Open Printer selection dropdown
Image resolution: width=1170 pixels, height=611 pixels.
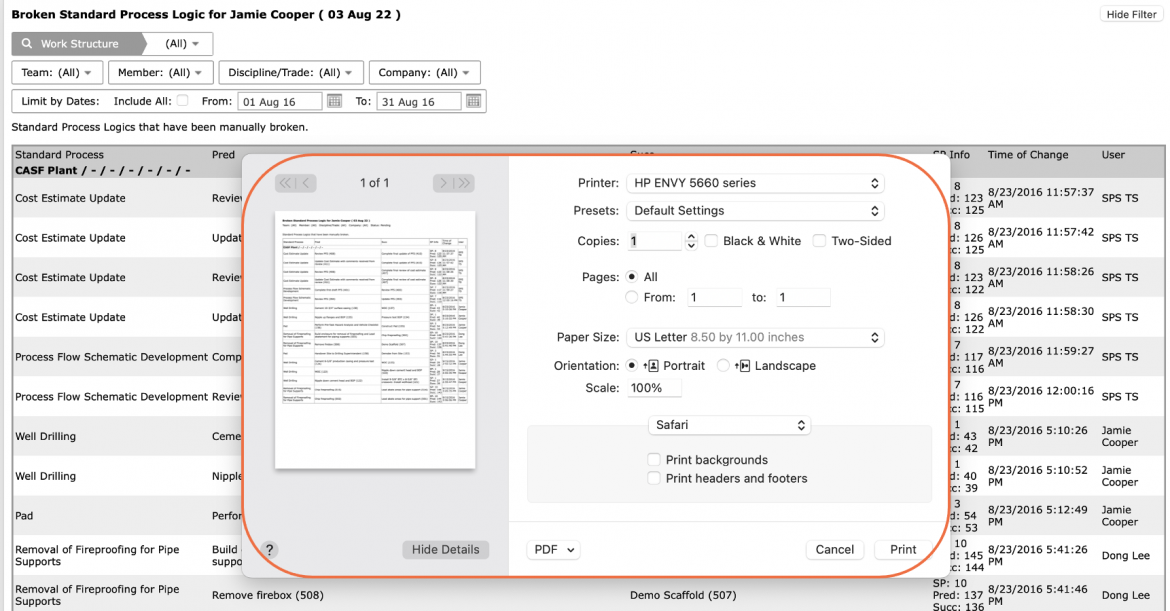(755, 183)
